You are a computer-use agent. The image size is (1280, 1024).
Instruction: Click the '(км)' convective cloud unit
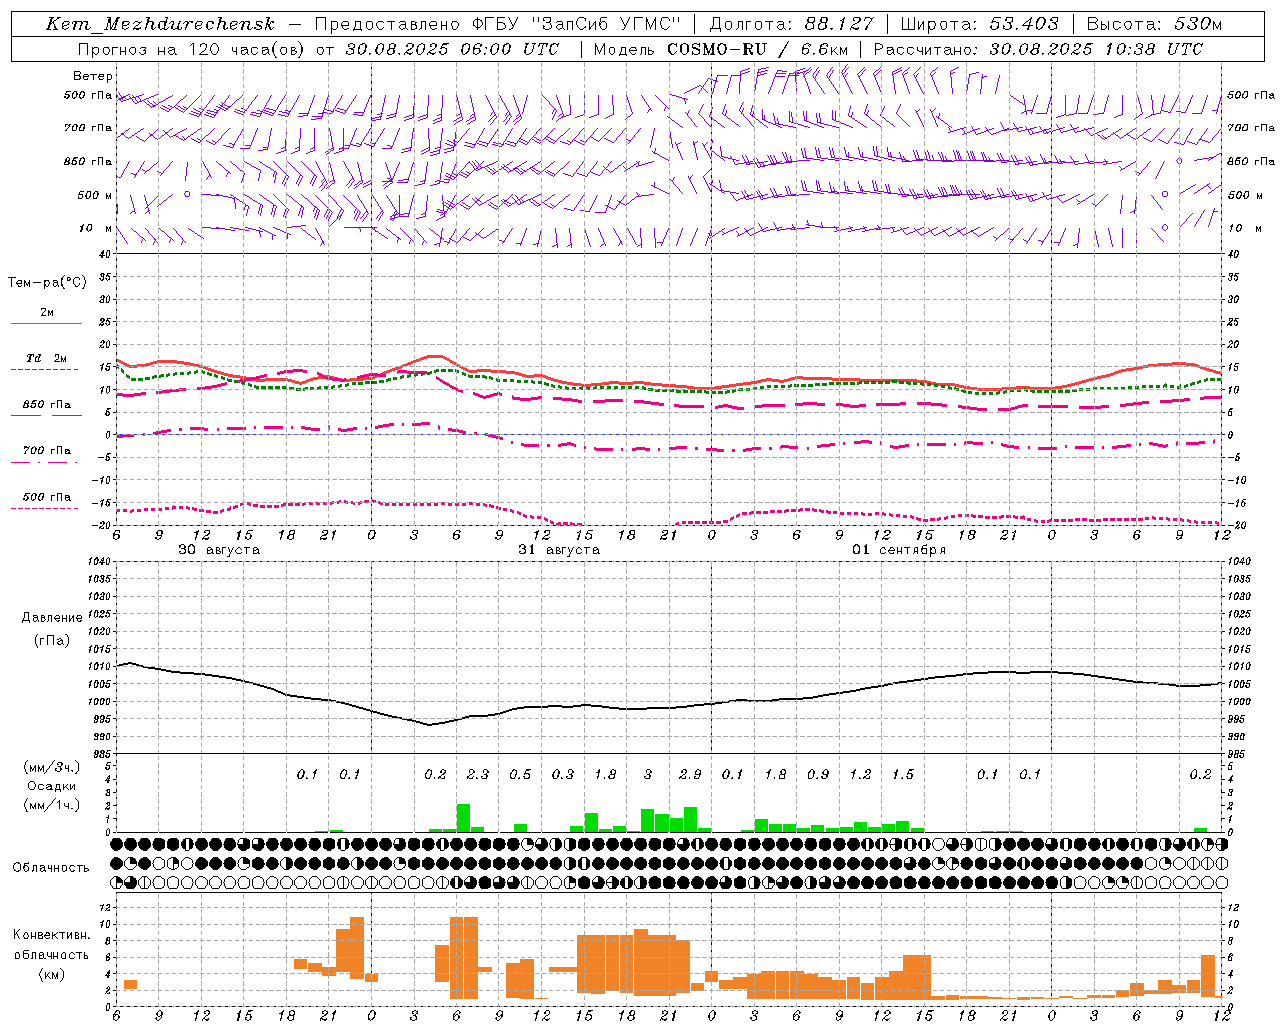click(x=51, y=974)
